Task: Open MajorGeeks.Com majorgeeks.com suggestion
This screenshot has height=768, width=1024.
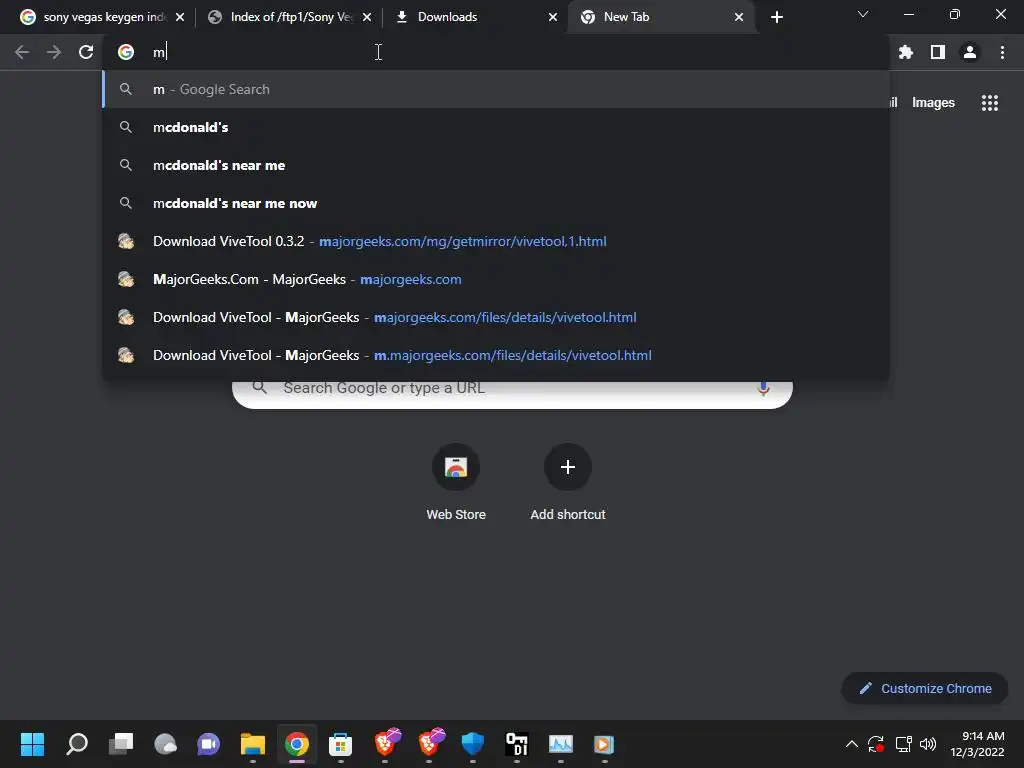Action: coord(496,279)
